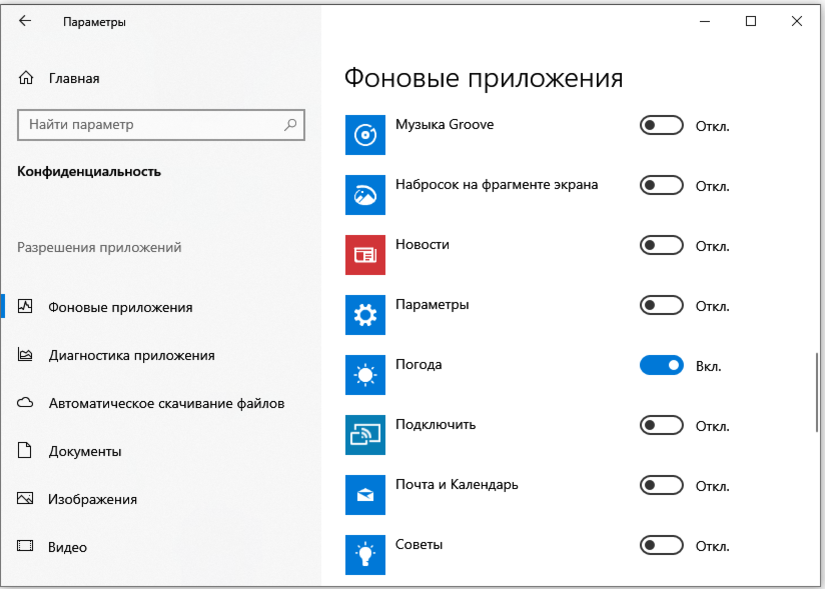Image resolution: width=825 pixels, height=589 pixels.
Task: Click the Изображения picture icon
Action: pyautogui.click(x=25, y=498)
